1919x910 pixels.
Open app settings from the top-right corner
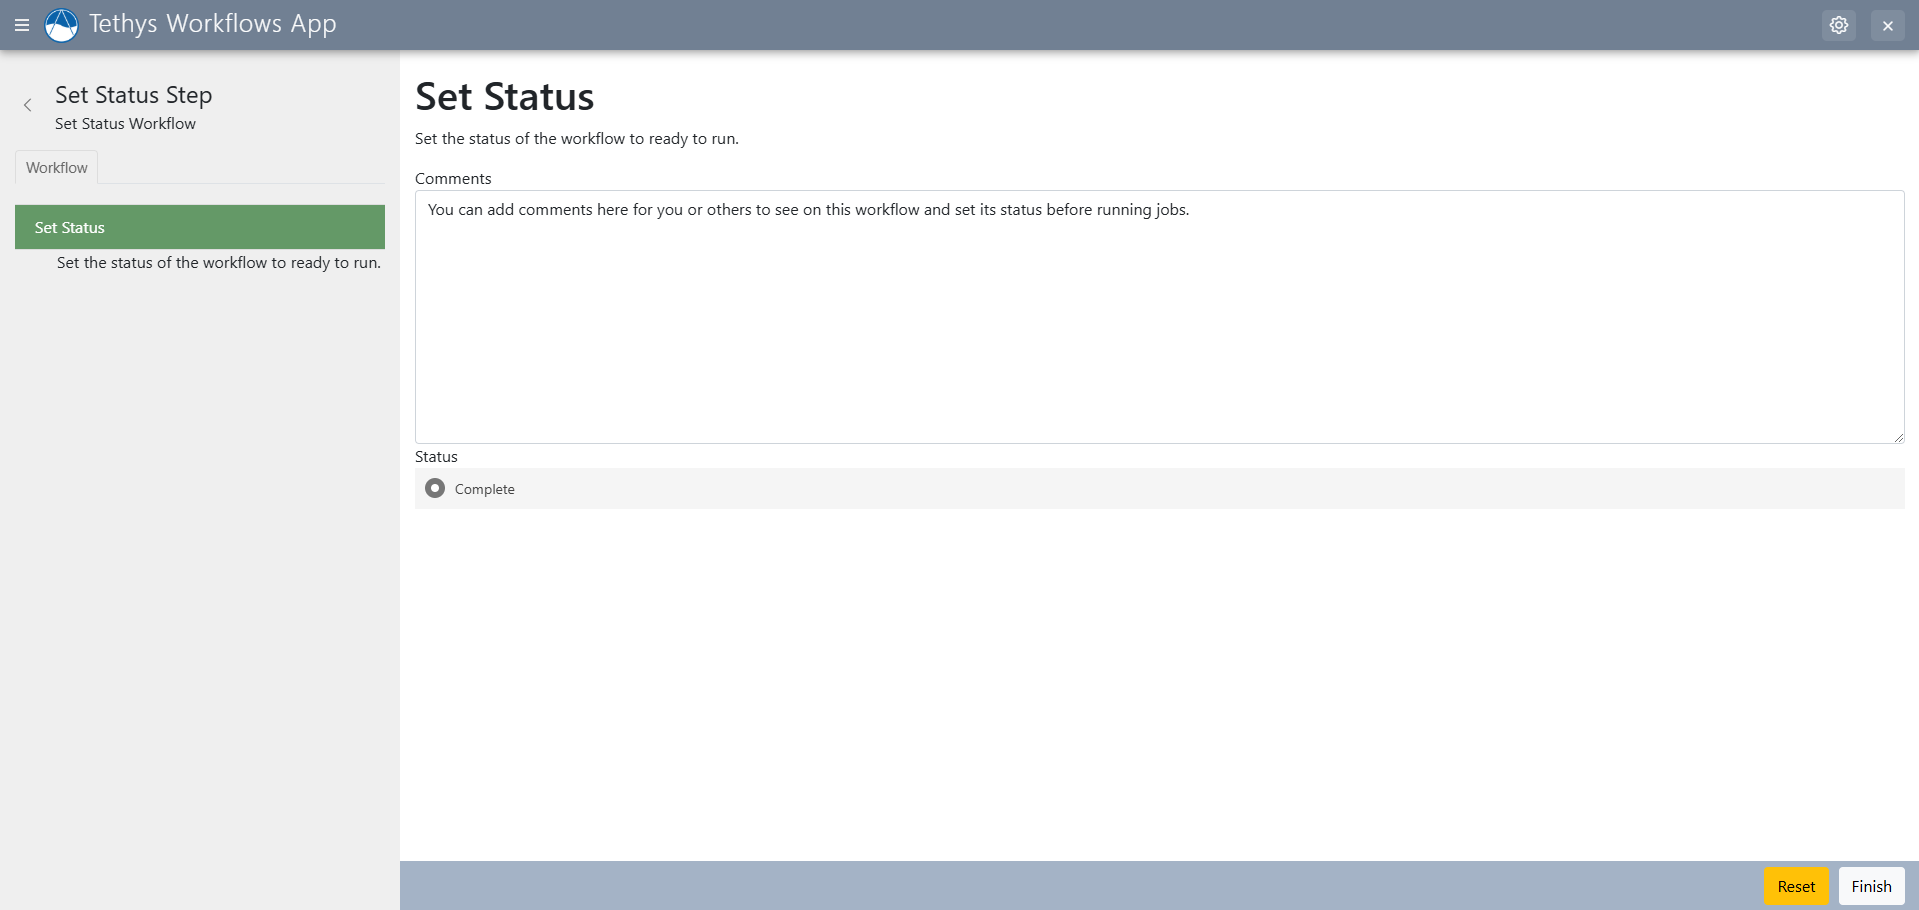click(1839, 24)
